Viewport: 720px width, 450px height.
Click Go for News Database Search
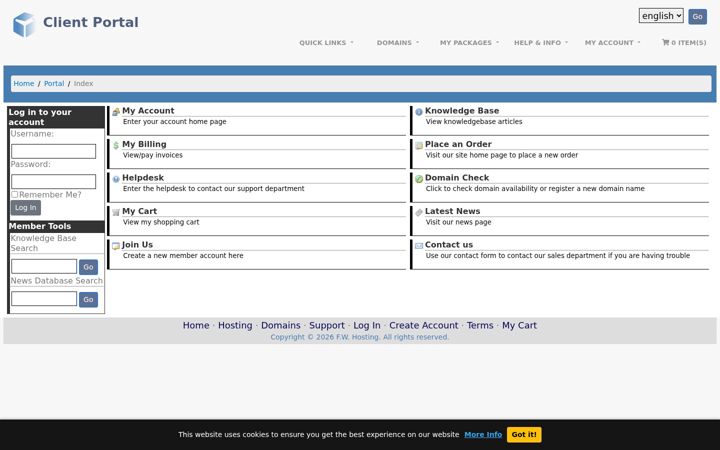(88, 299)
